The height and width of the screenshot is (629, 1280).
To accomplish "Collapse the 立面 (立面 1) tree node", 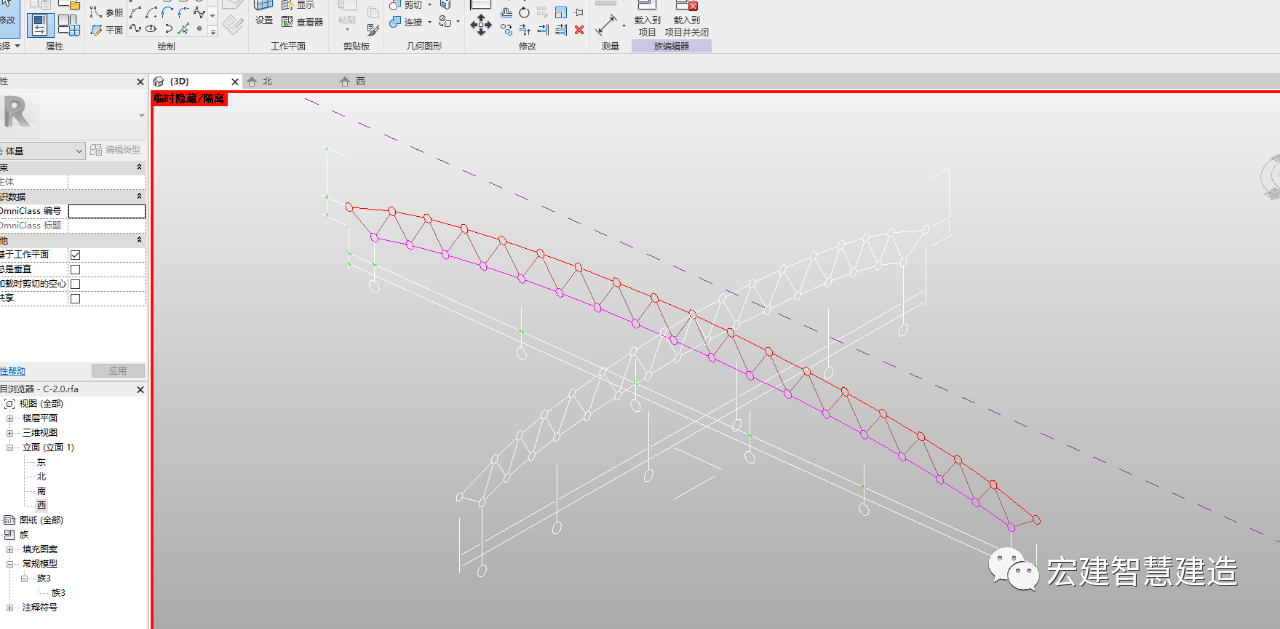I will click(10, 447).
